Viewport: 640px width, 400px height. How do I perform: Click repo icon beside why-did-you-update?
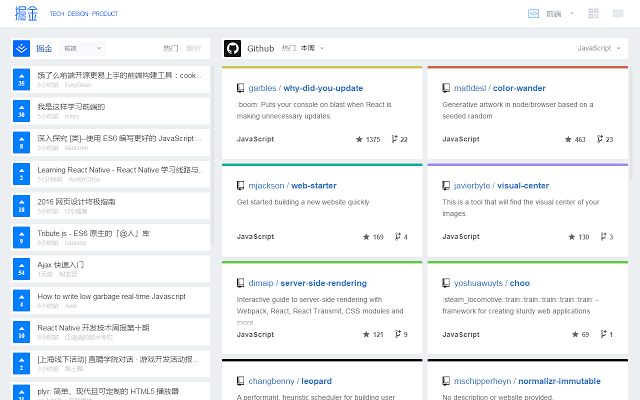click(240, 88)
